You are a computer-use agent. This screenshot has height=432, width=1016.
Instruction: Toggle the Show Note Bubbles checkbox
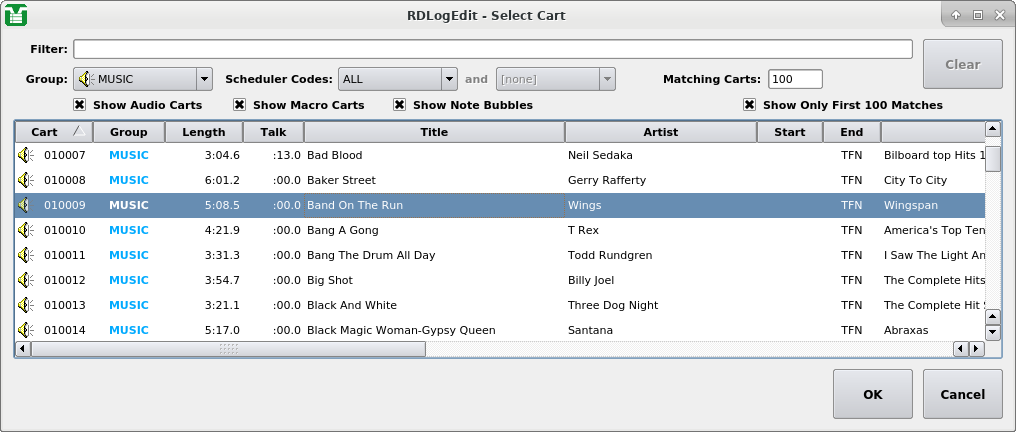pos(400,105)
